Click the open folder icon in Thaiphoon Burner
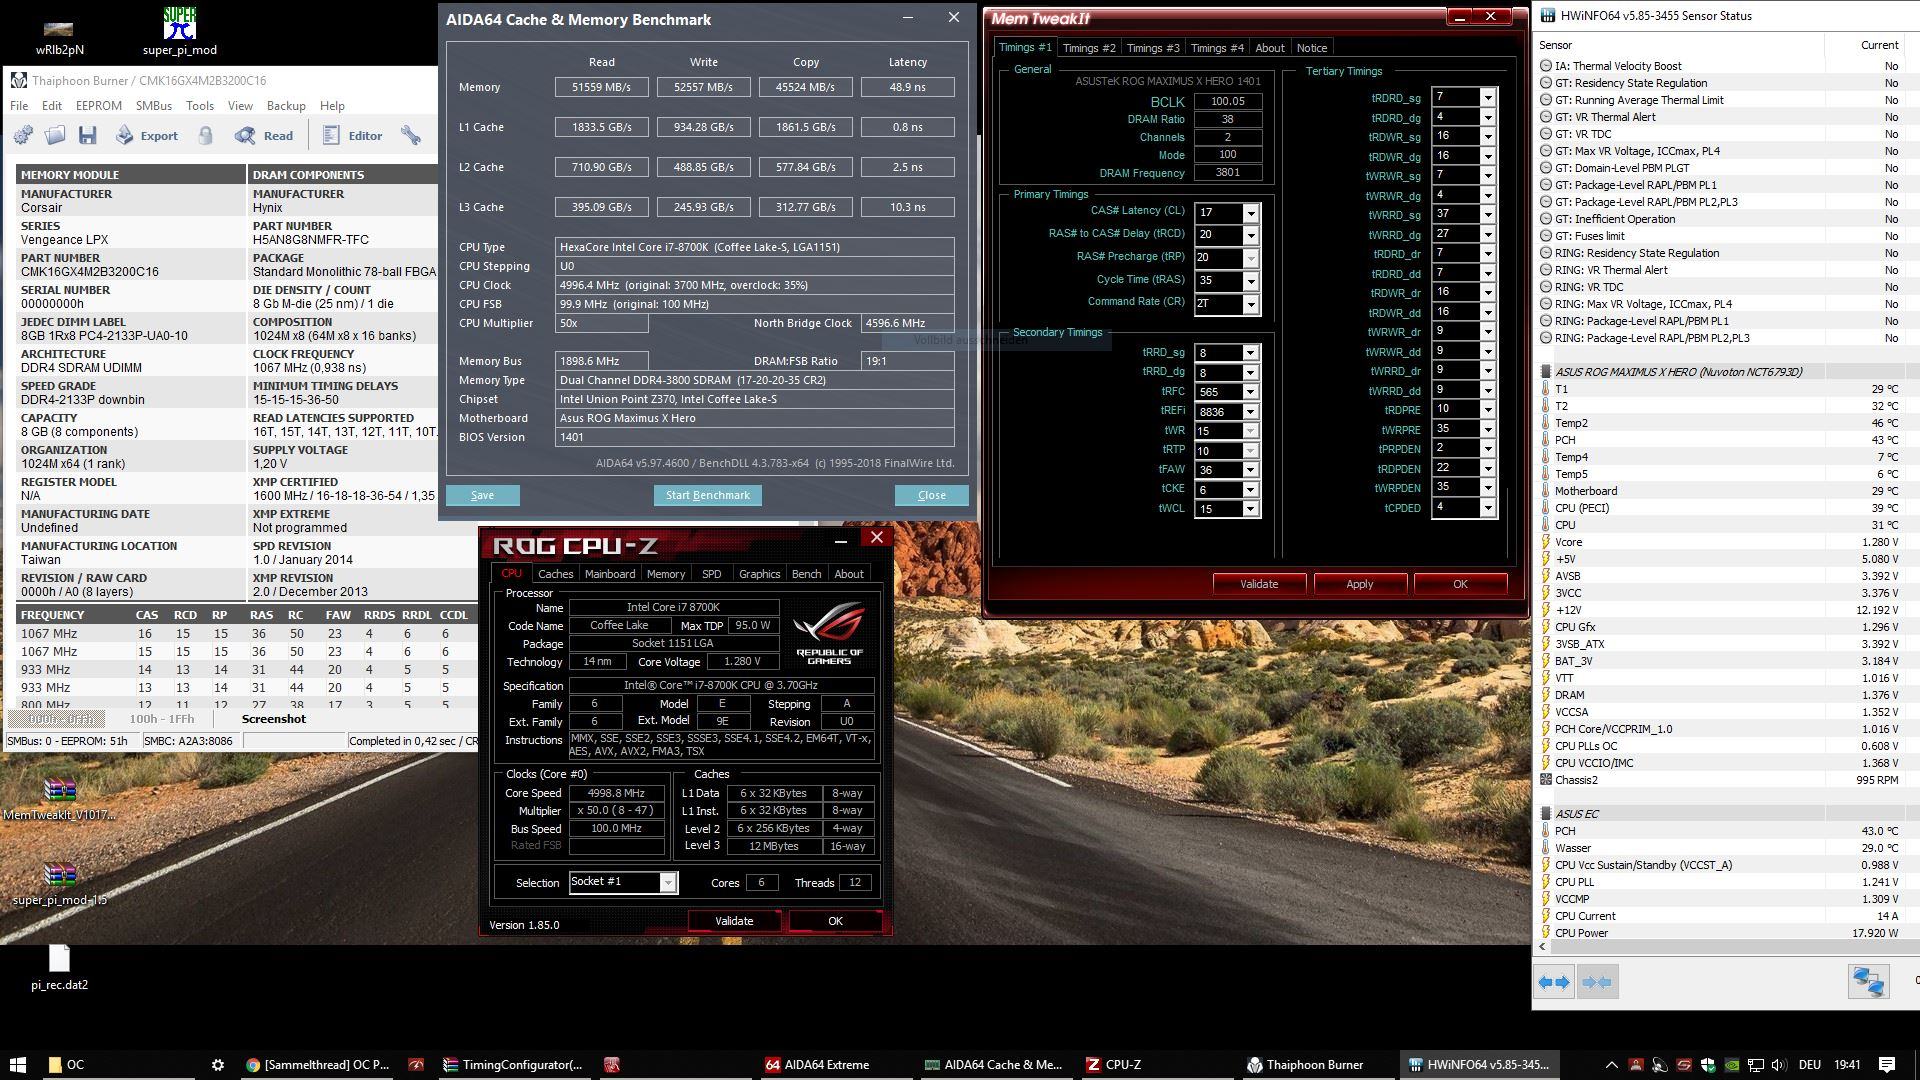1920x1080 pixels. pyautogui.click(x=55, y=135)
